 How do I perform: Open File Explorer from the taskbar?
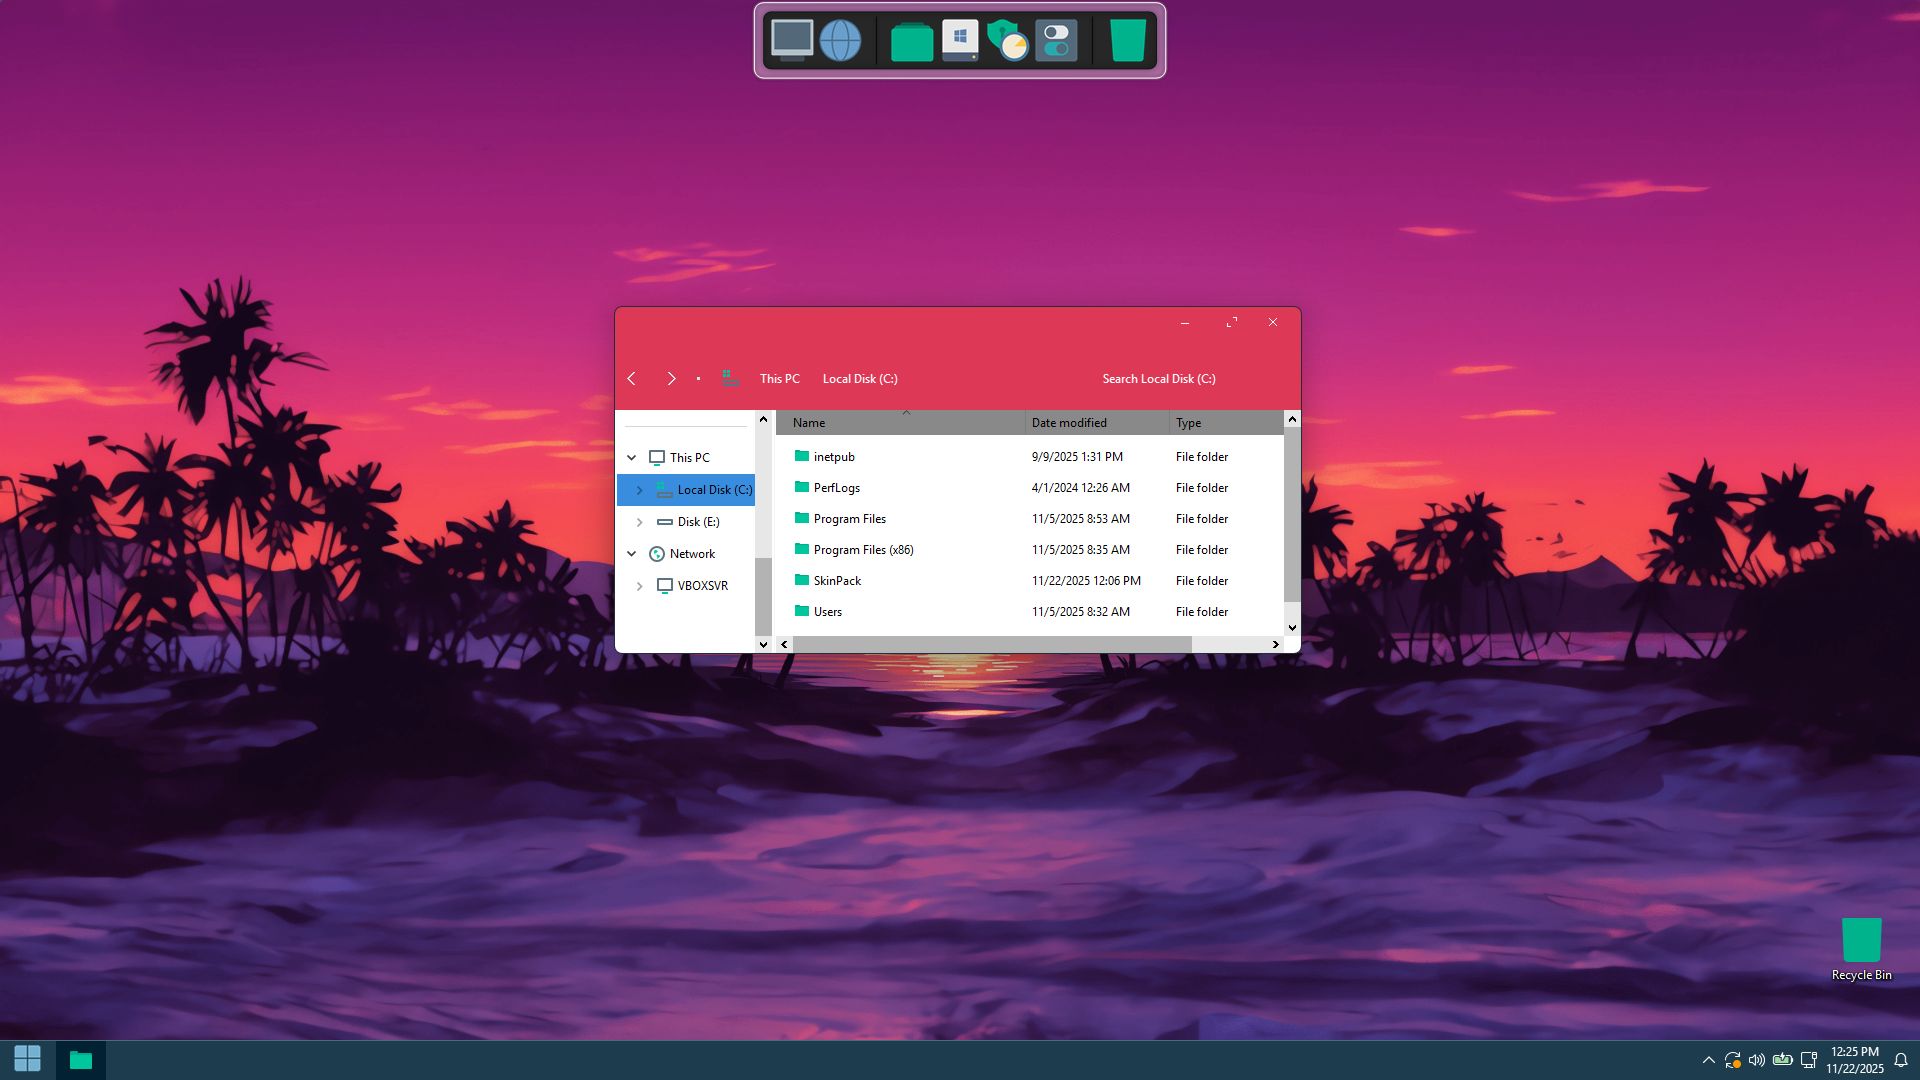(80, 1060)
